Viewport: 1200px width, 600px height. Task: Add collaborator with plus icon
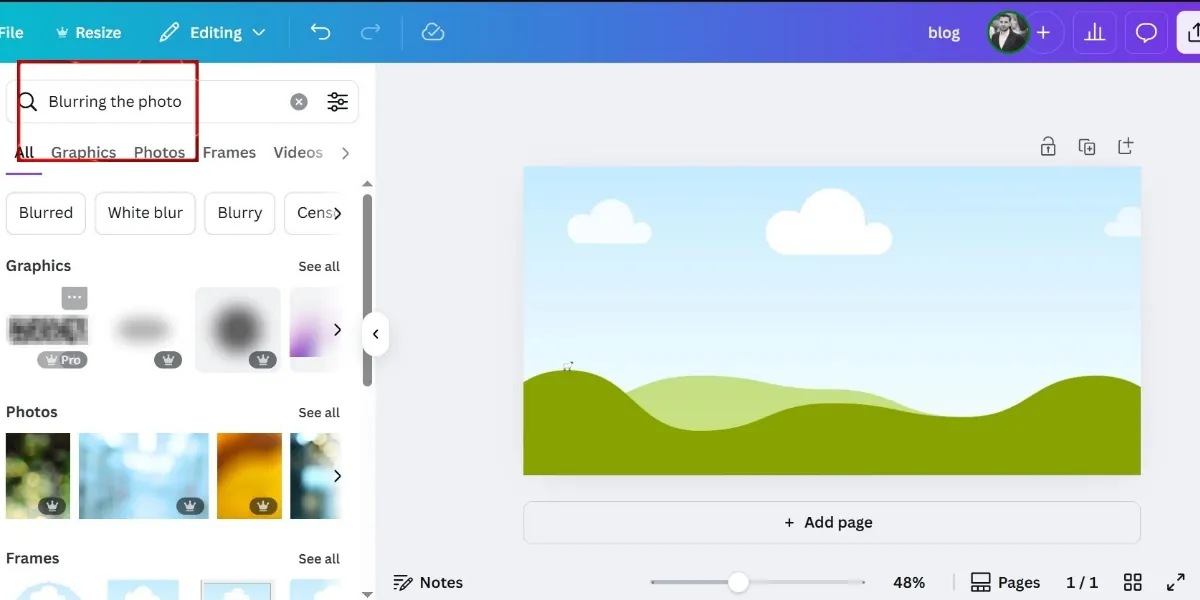[1043, 33]
